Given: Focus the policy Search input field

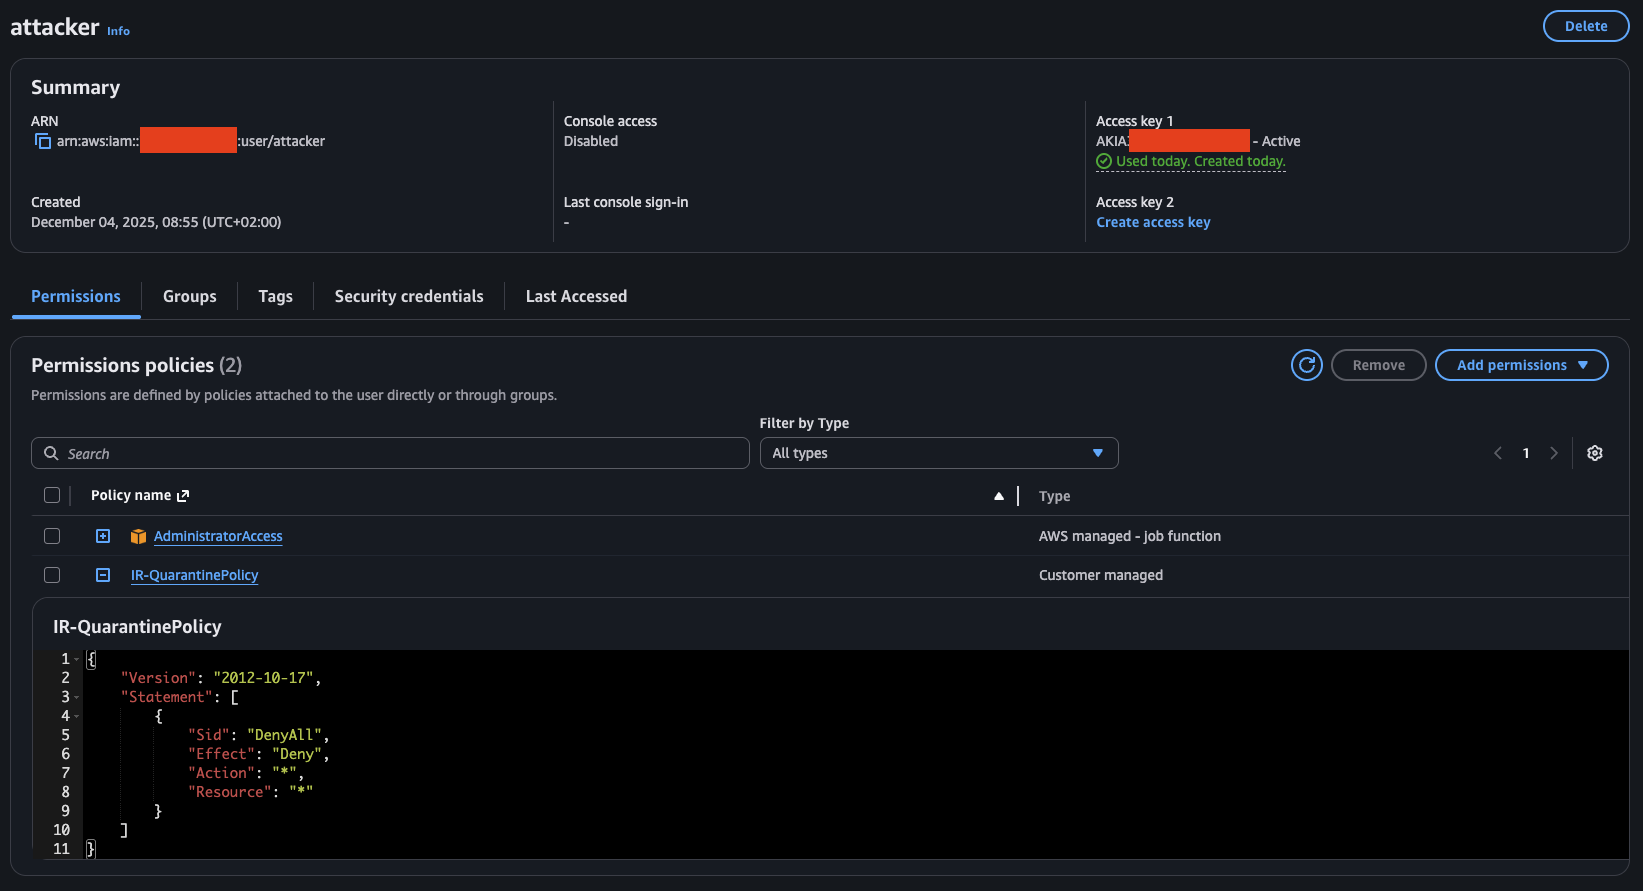Looking at the screenshot, I should 400,453.
